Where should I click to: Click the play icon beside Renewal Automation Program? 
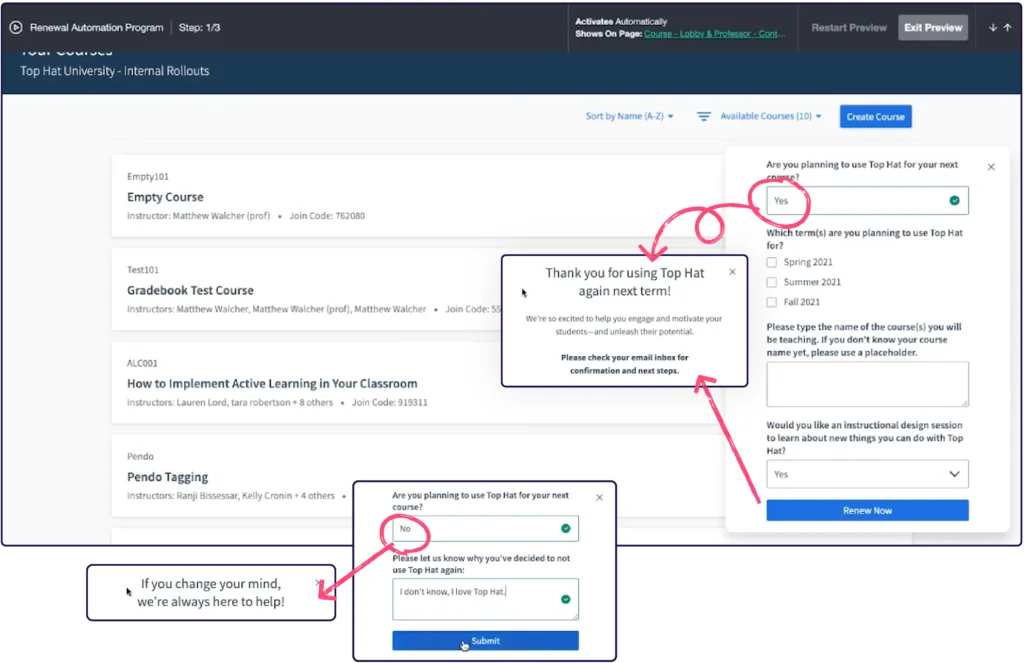coord(16,28)
